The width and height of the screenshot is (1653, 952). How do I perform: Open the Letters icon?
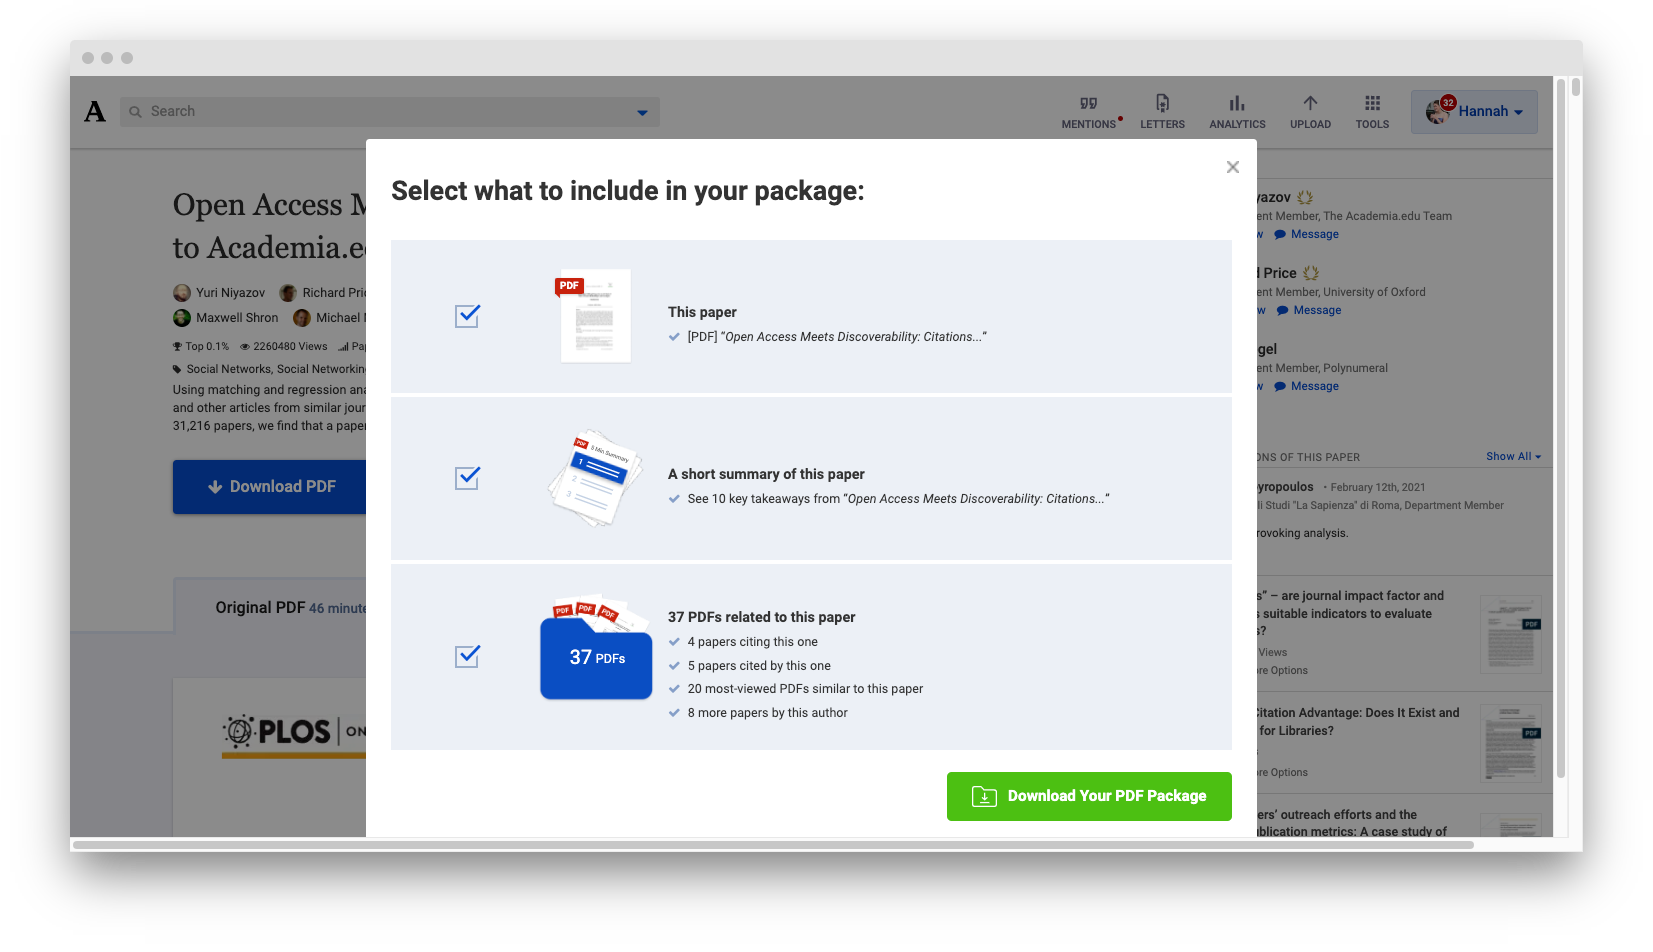click(x=1162, y=111)
